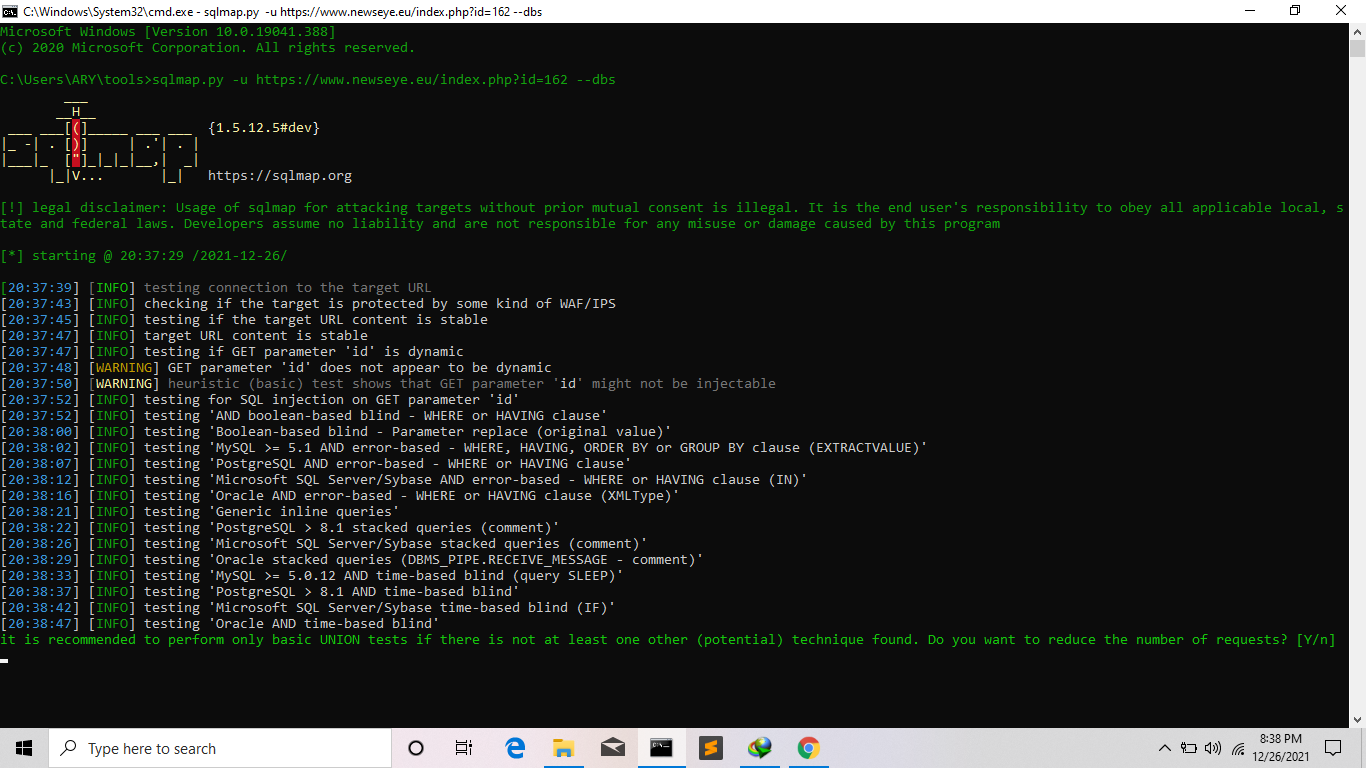Click 'Generic inline queries' test line
The image size is (1366, 768).
click(200, 512)
